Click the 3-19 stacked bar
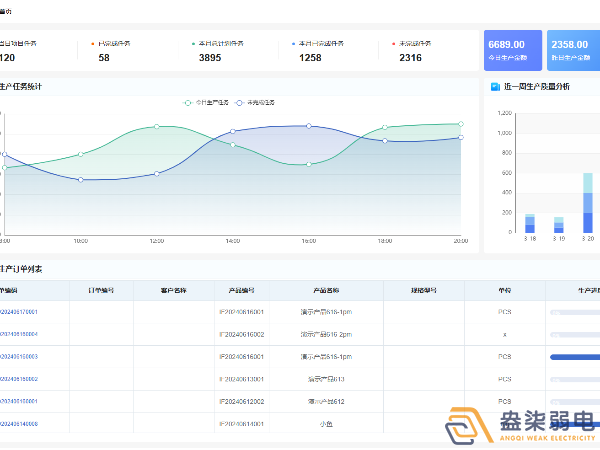The image size is (600, 450). coord(559,225)
